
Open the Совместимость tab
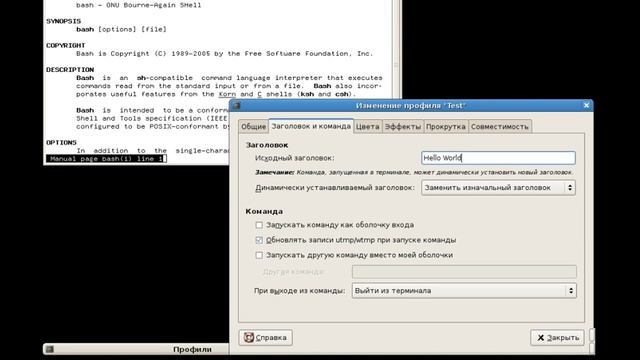tap(500, 127)
